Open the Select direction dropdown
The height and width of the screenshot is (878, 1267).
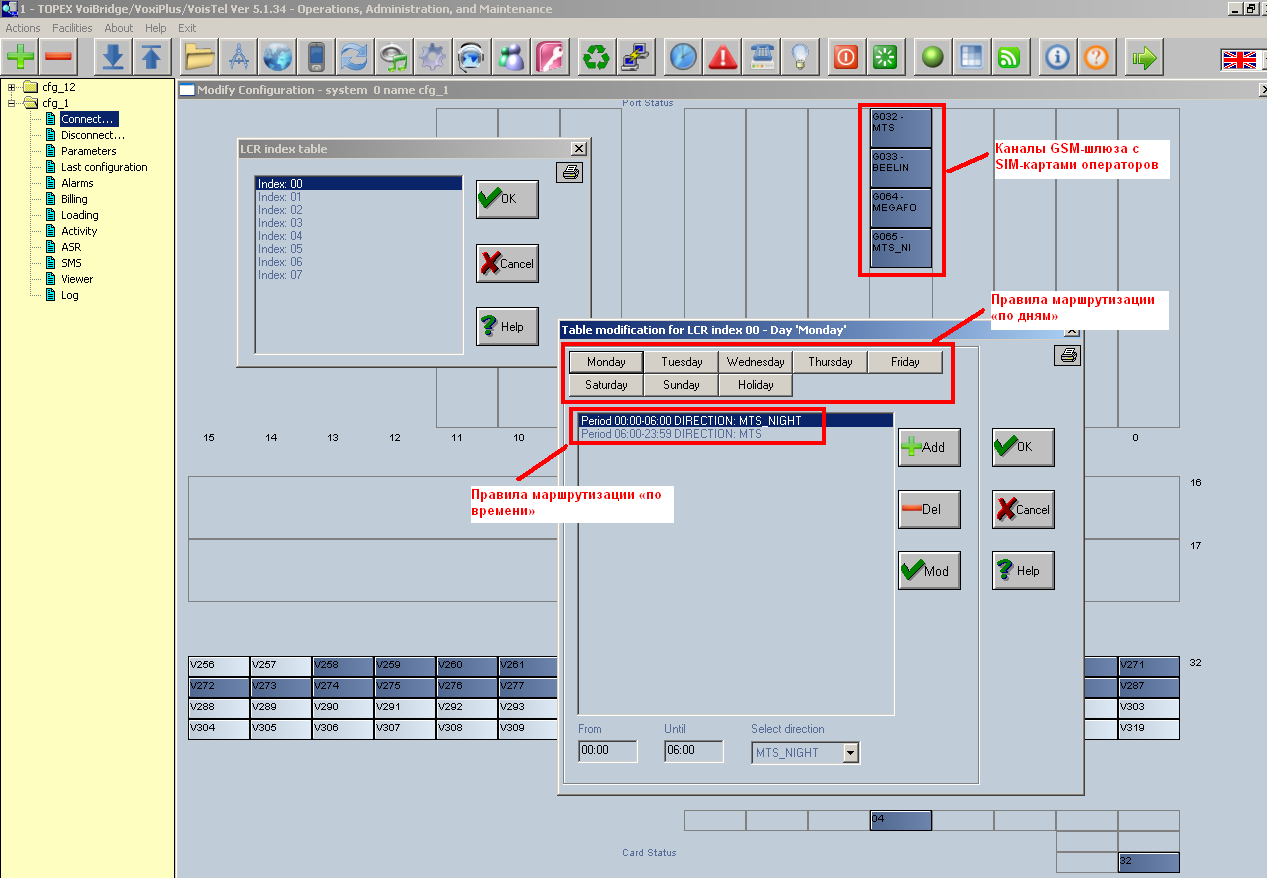[850, 752]
